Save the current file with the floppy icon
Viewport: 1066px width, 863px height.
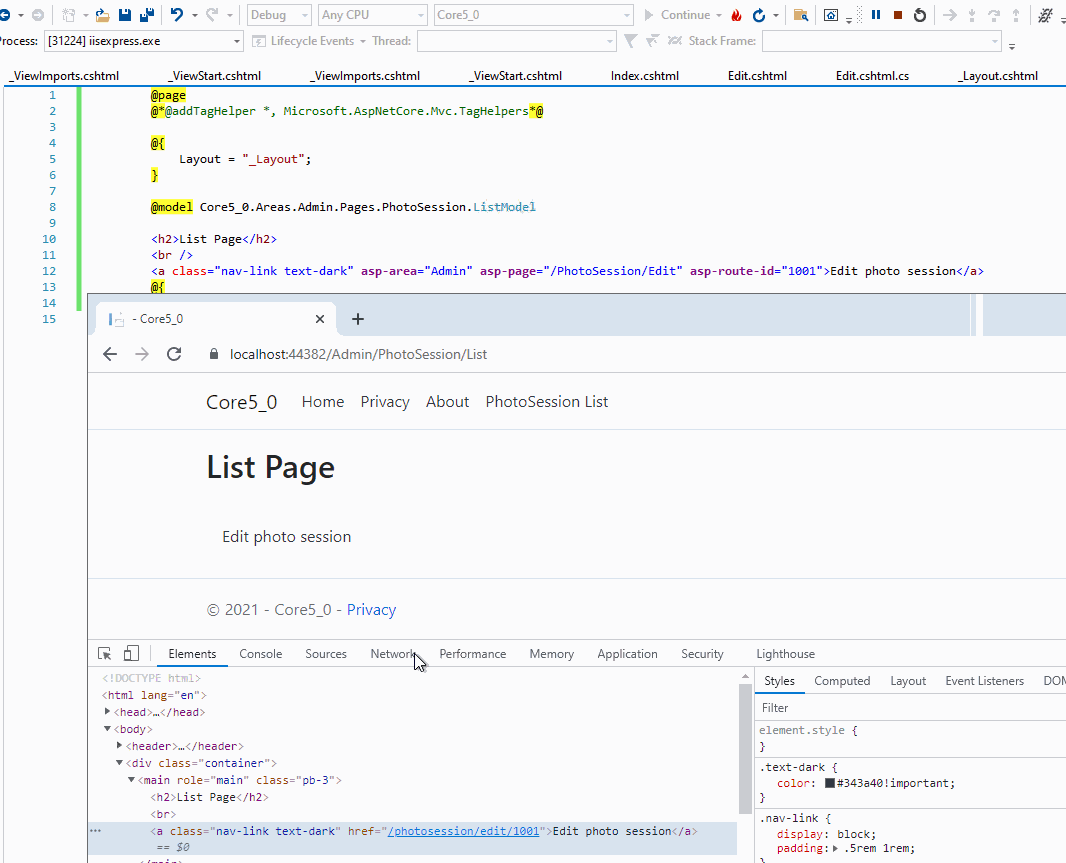coord(124,15)
